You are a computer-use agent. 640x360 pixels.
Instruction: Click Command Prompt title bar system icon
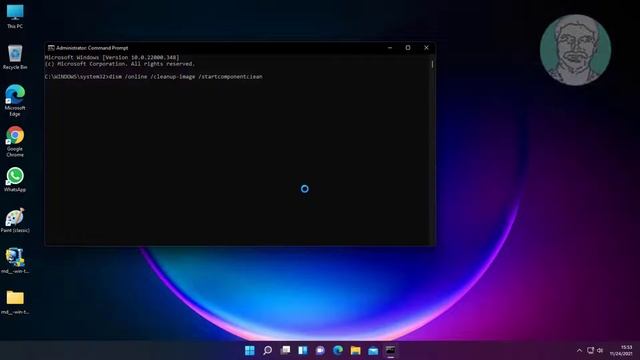(x=51, y=48)
